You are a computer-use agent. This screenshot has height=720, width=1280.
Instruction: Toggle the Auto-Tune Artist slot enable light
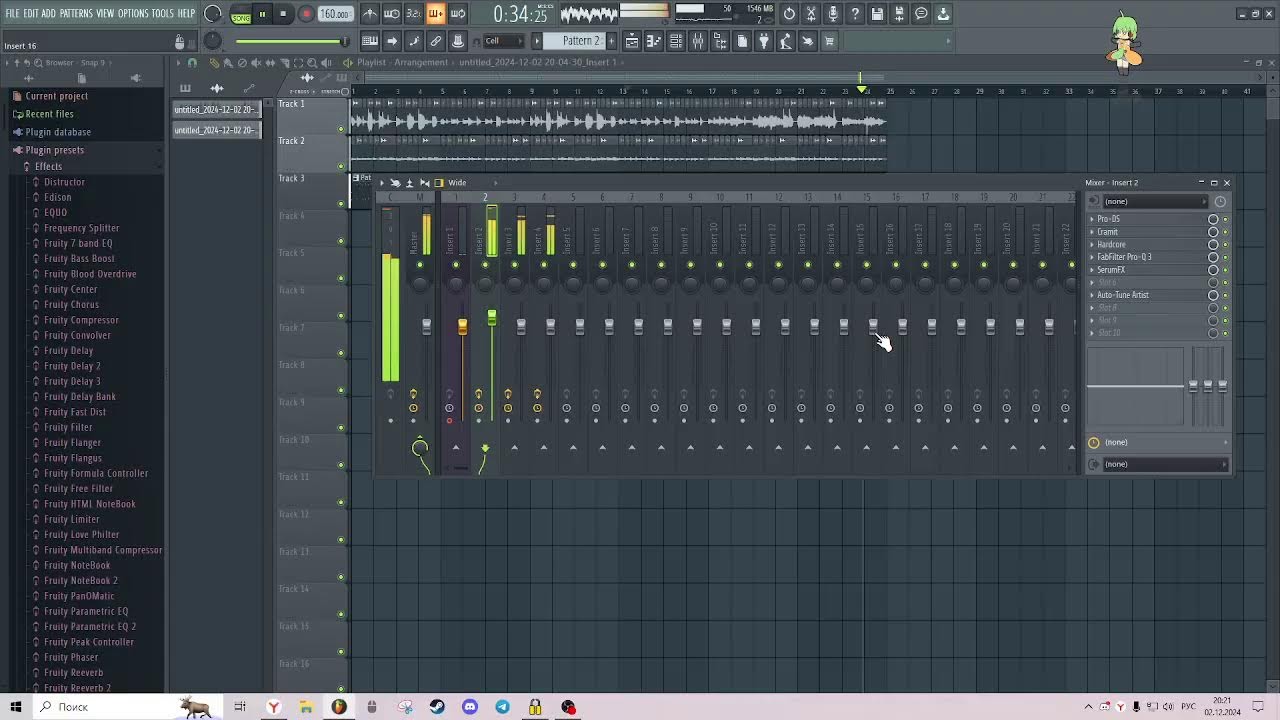click(x=1225, y=295)
